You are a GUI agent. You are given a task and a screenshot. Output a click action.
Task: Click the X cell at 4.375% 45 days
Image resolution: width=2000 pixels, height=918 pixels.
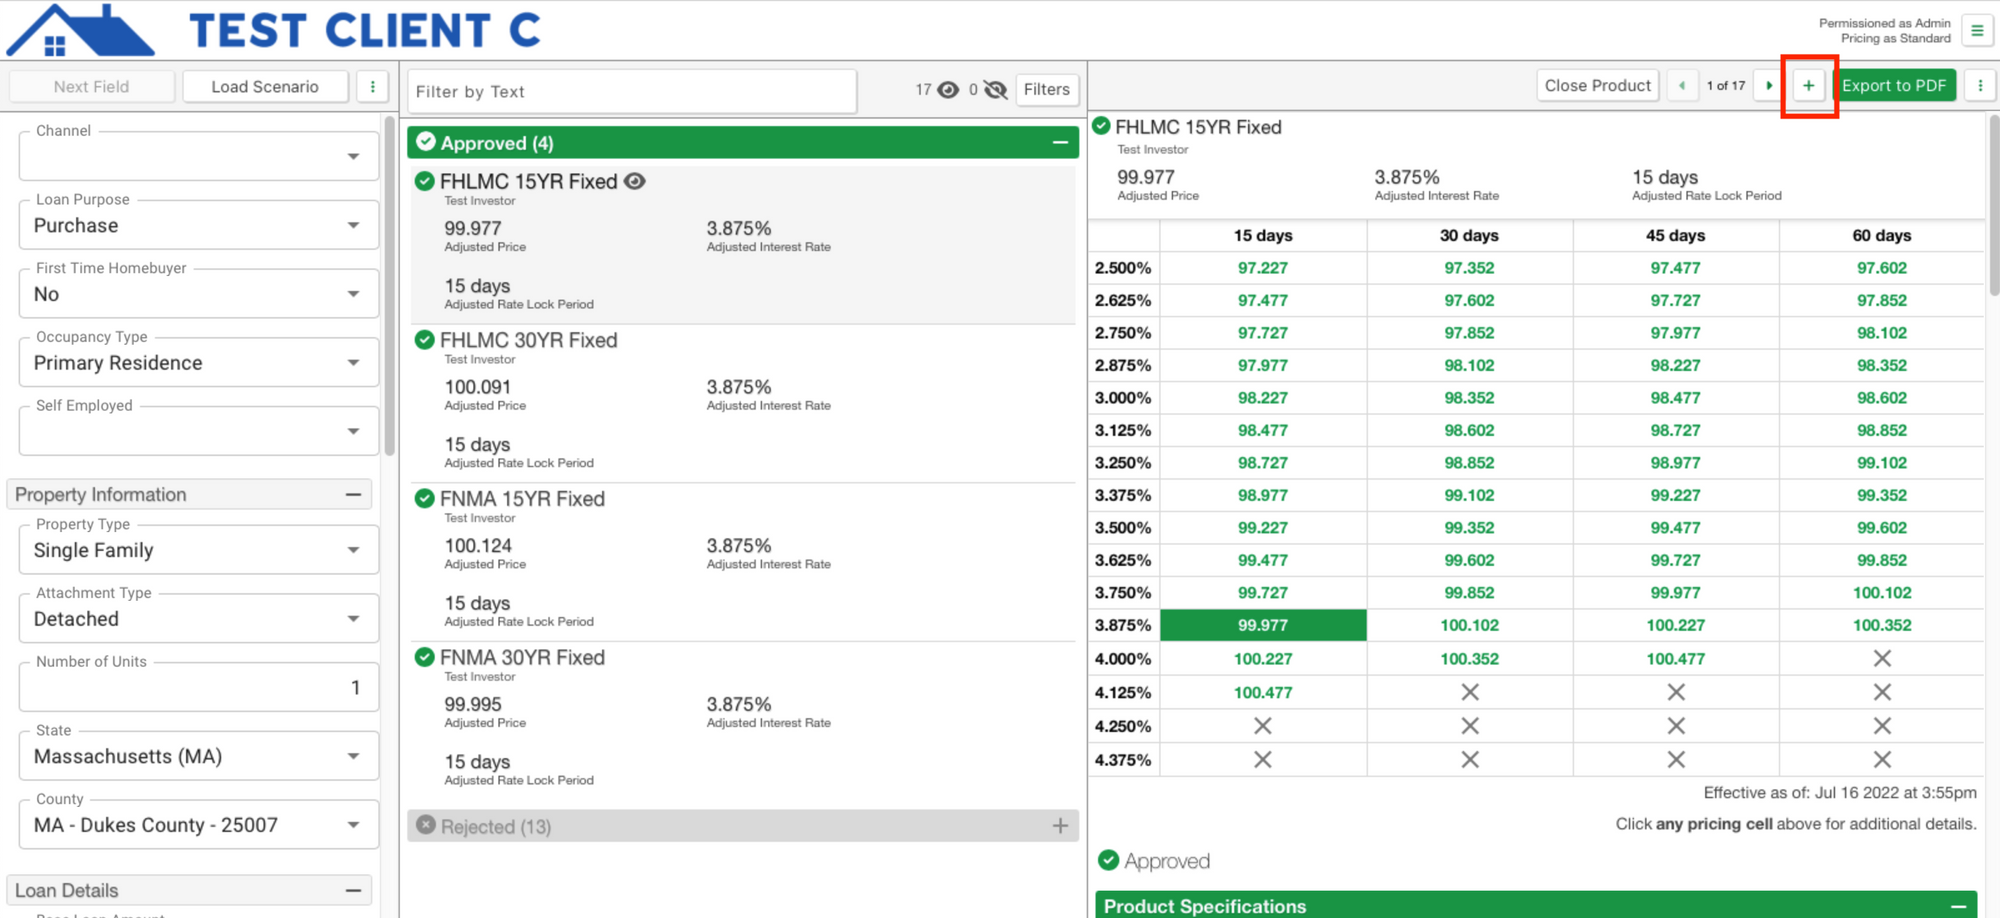1676,760
